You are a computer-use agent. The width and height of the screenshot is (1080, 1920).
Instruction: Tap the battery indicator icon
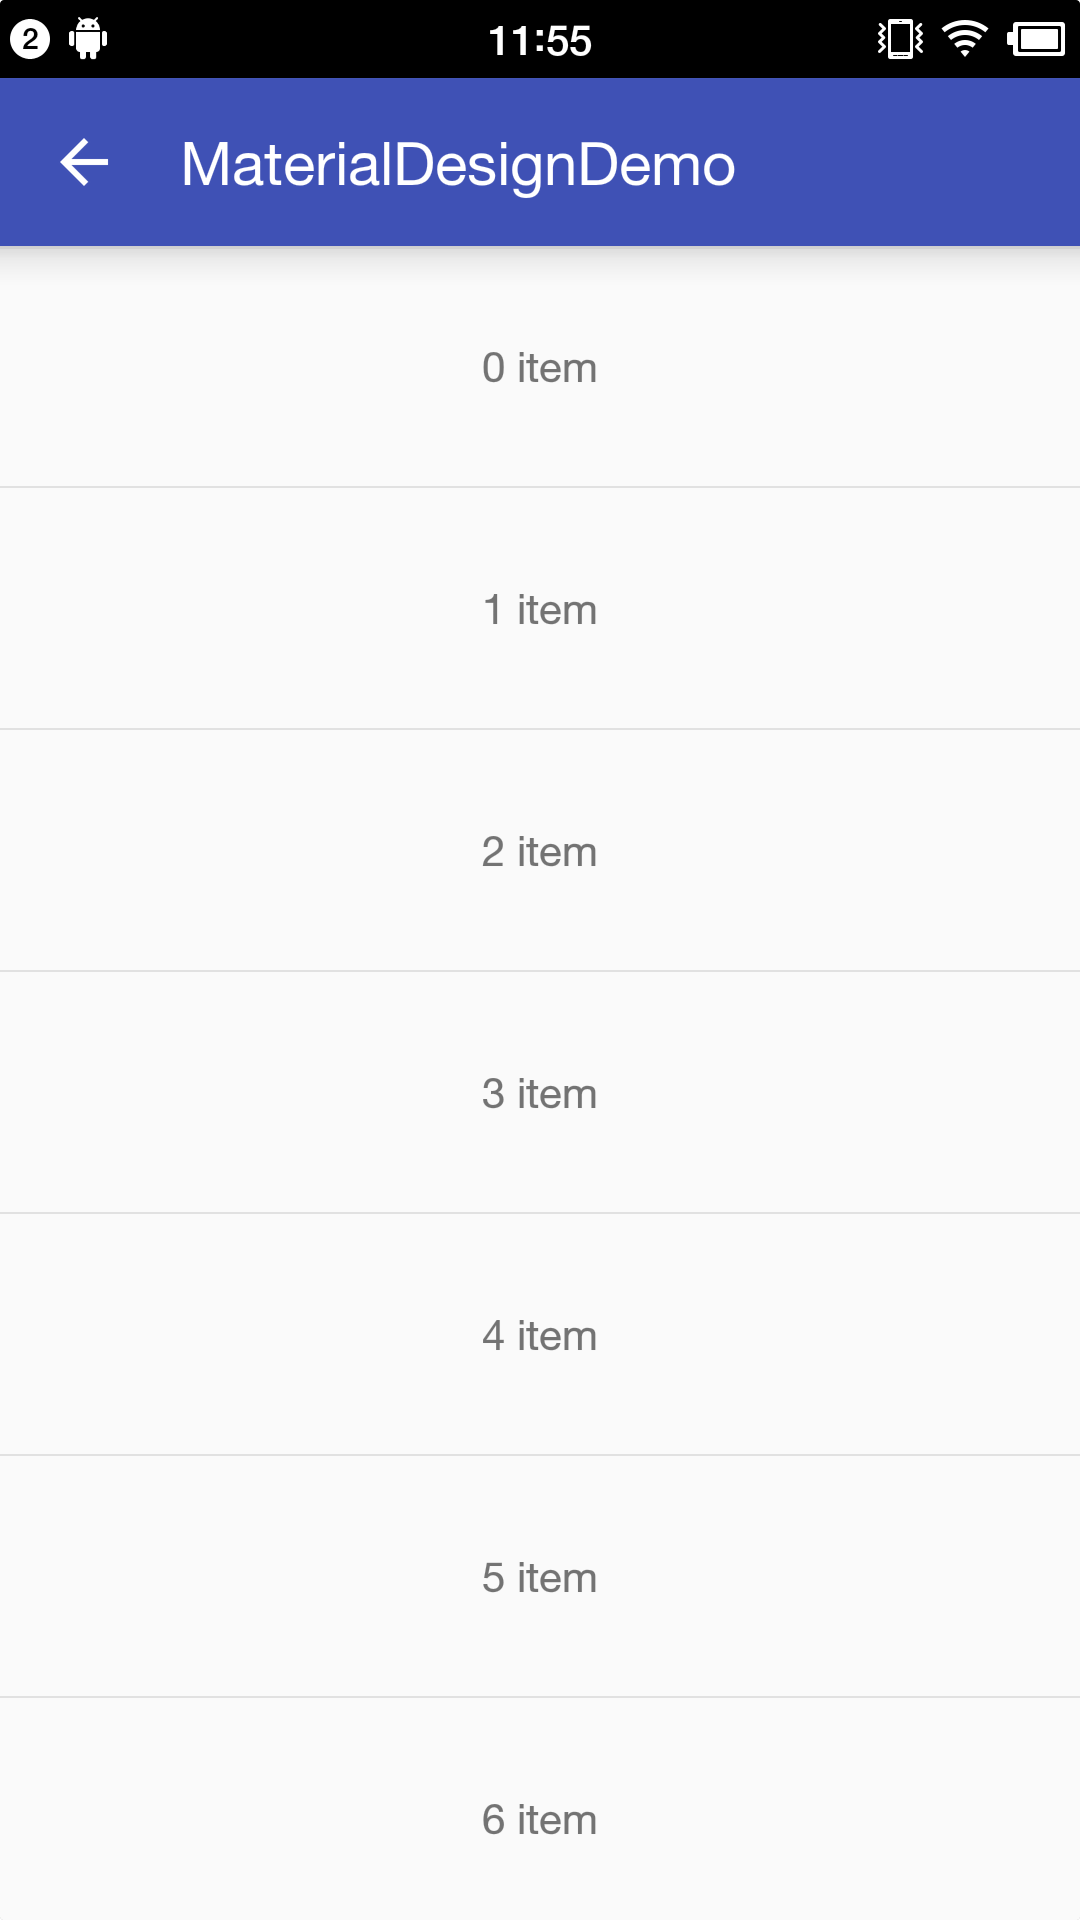coord(1037,39)
